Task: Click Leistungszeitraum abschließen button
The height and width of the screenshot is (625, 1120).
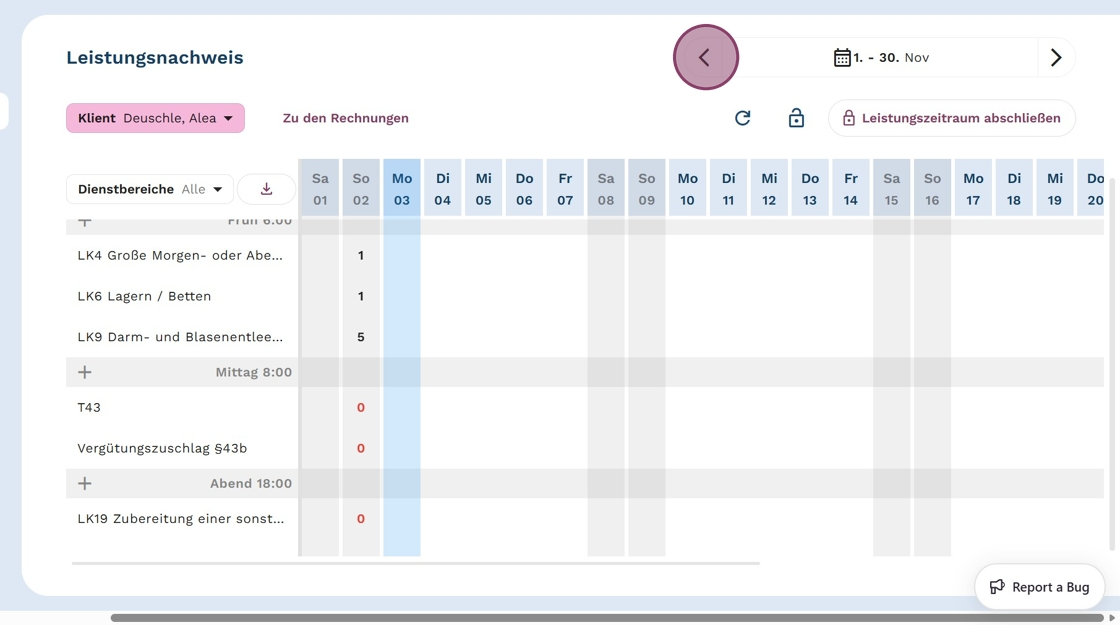Action: [951, 118]
